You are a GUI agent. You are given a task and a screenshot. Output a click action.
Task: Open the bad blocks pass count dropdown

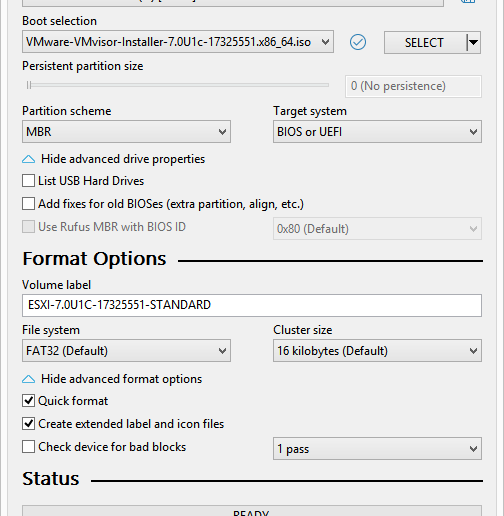coord(377,449)
